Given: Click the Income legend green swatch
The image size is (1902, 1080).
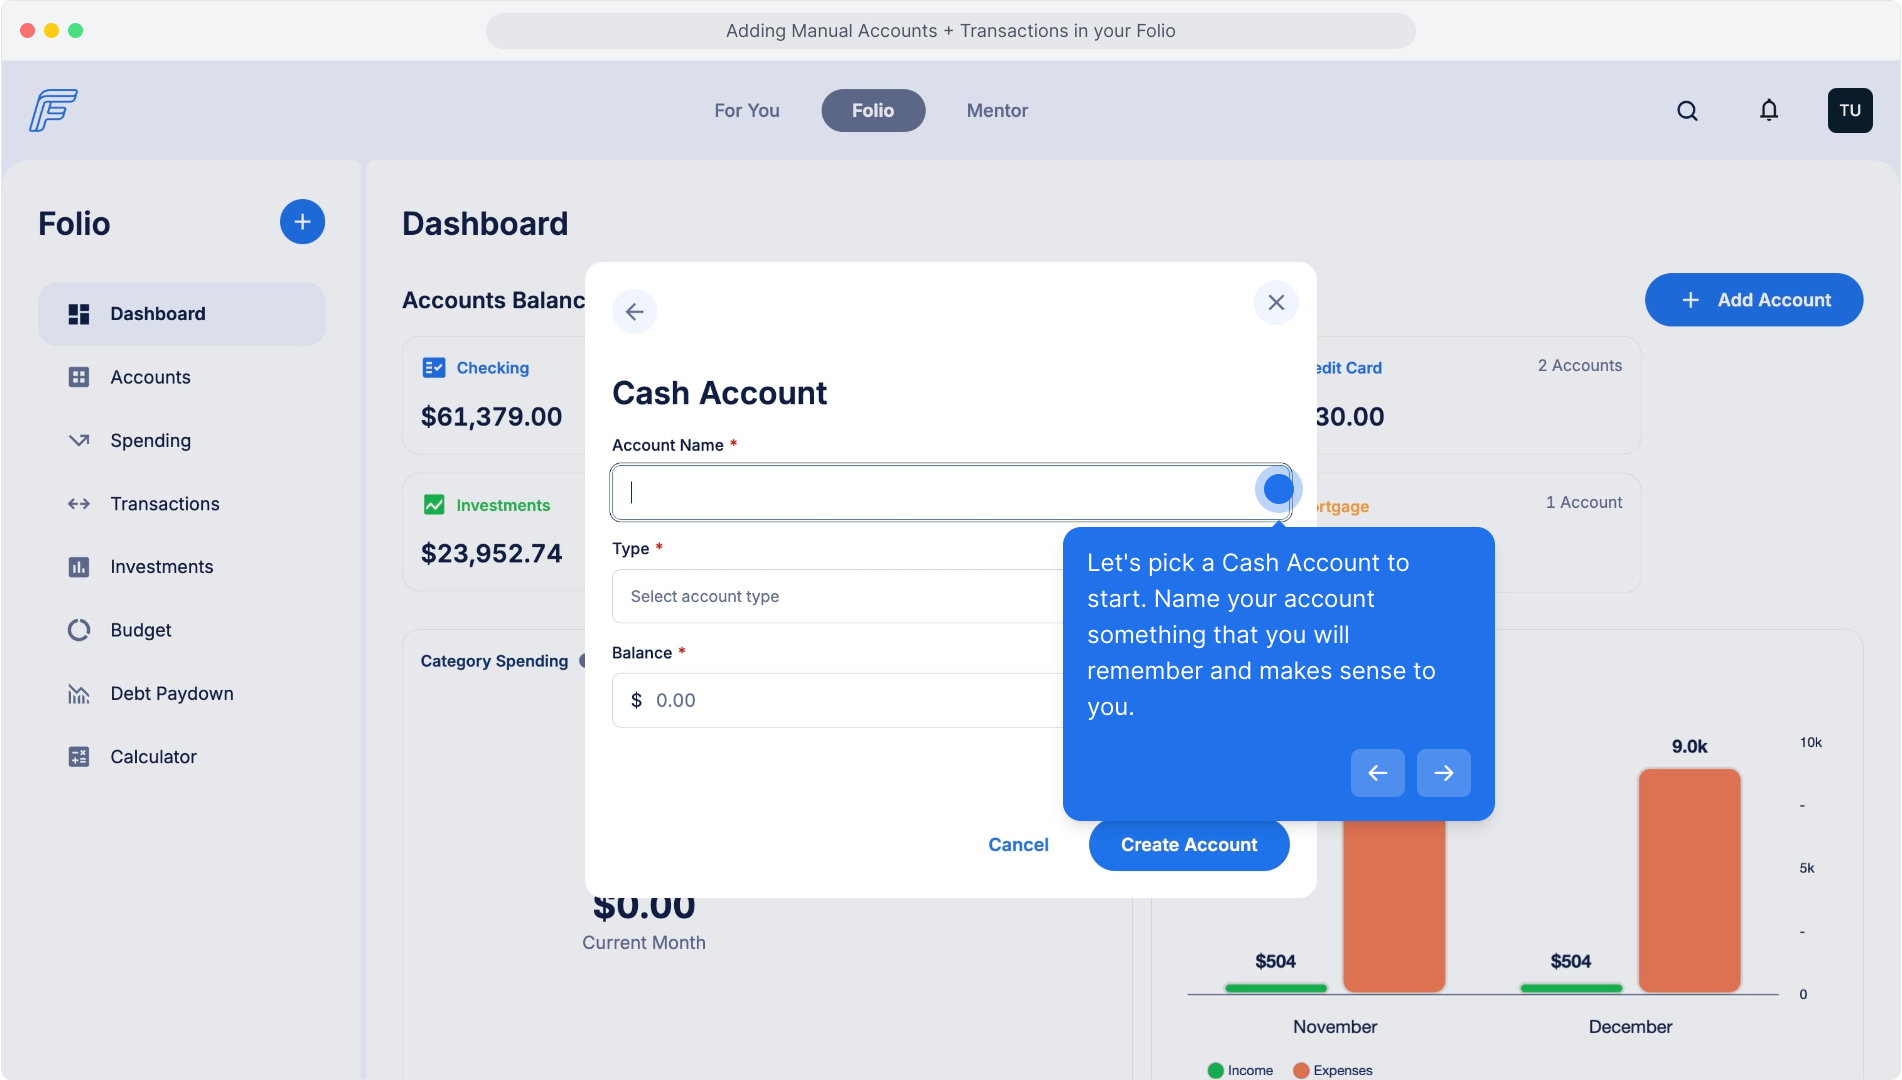Looking at the screenshot, I should 1216,1070.
